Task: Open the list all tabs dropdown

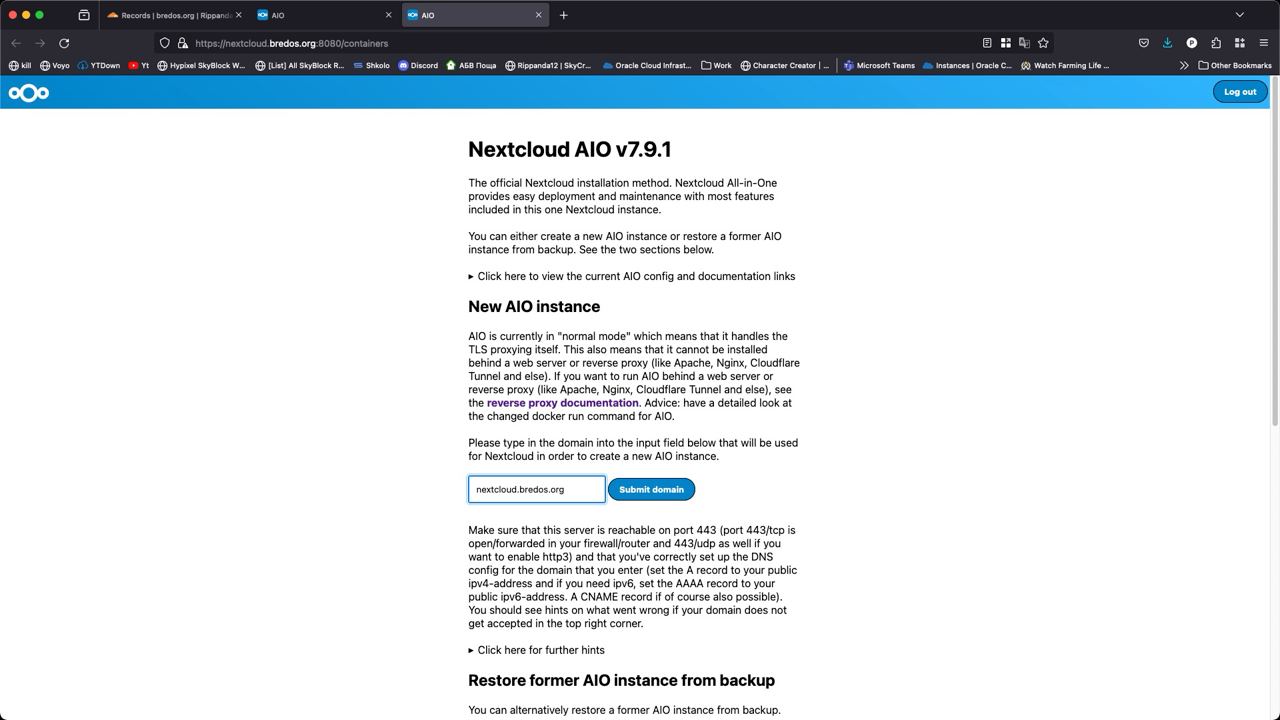Action: tap(1239, 15)
